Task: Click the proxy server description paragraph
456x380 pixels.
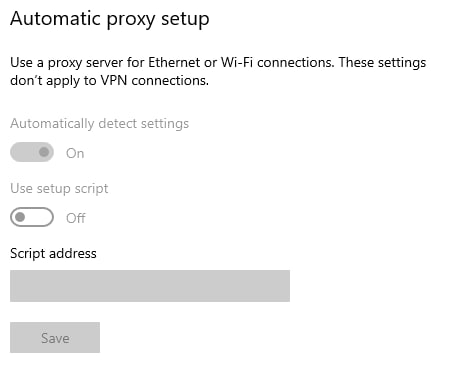Action: click(x=218, y=71)
